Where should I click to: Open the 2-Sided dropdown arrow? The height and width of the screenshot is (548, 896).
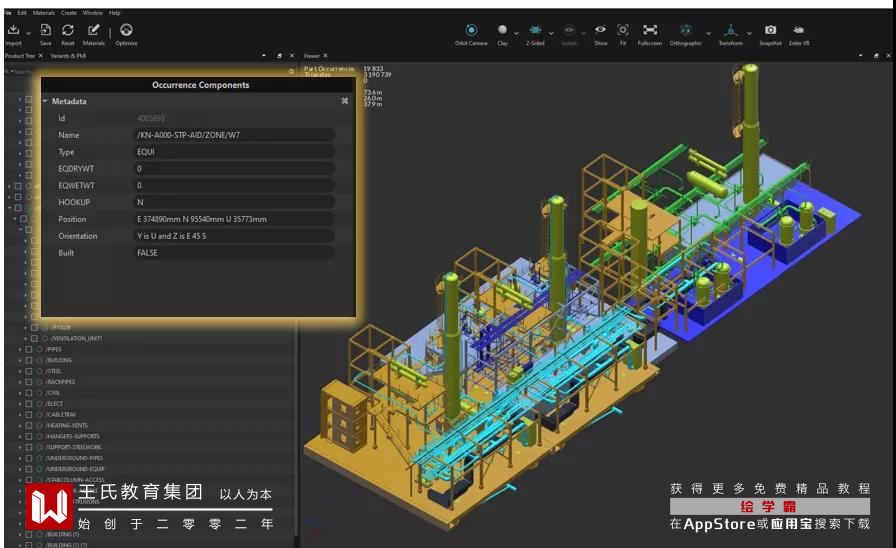[551, 33]
